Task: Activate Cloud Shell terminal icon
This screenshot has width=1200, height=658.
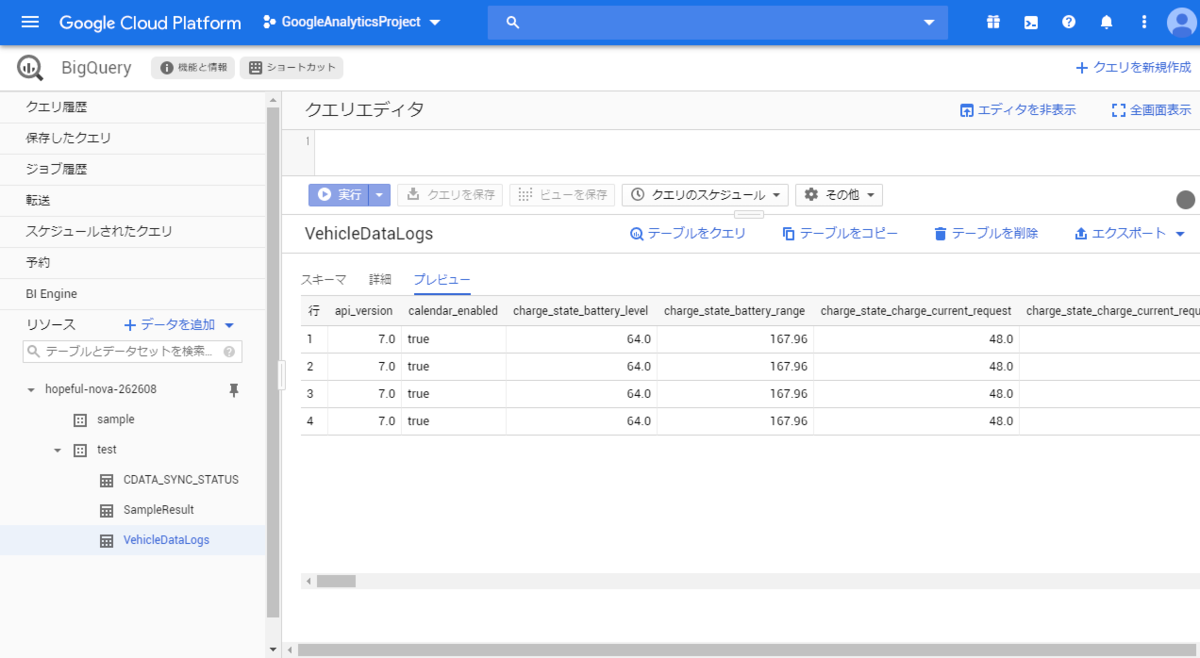Action: (1030, 22)
